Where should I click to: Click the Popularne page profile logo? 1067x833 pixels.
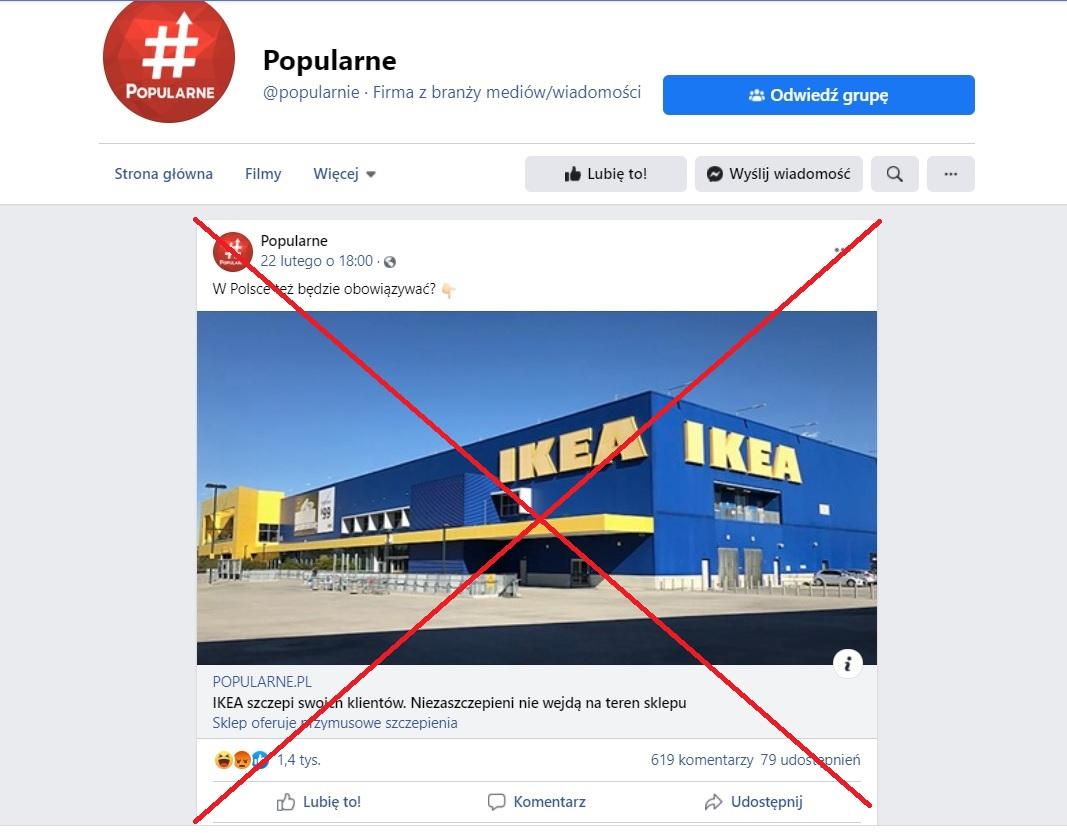tap(169, 59)
